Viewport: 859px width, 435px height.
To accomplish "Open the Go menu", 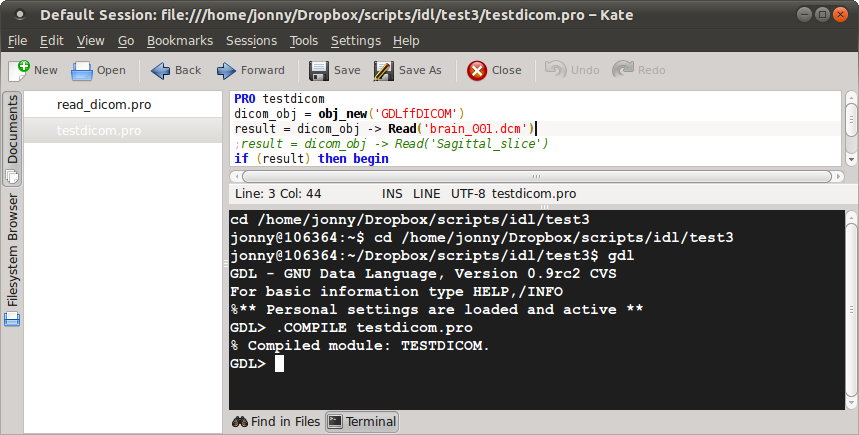I will pyautogui.click(x=126, y=41).
